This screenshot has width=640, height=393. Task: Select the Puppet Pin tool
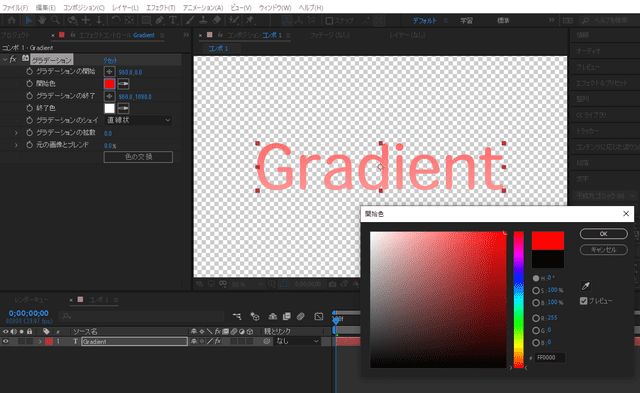click(249, 20)
